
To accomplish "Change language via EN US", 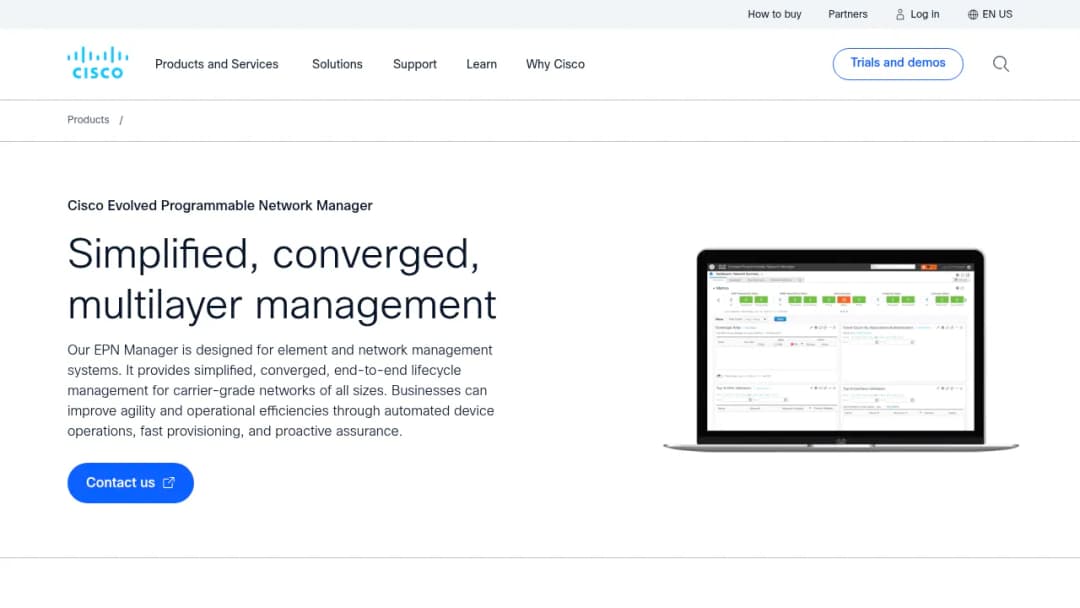I will click(x=997, y=14).
